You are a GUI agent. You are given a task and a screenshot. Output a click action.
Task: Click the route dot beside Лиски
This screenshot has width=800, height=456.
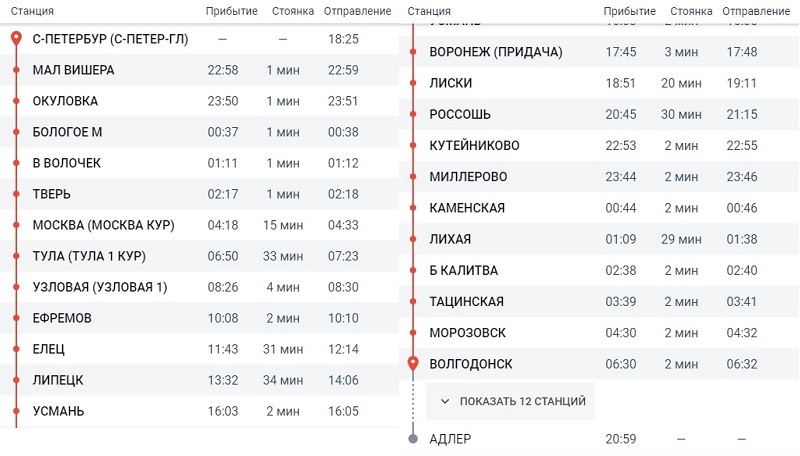(414, 83)
